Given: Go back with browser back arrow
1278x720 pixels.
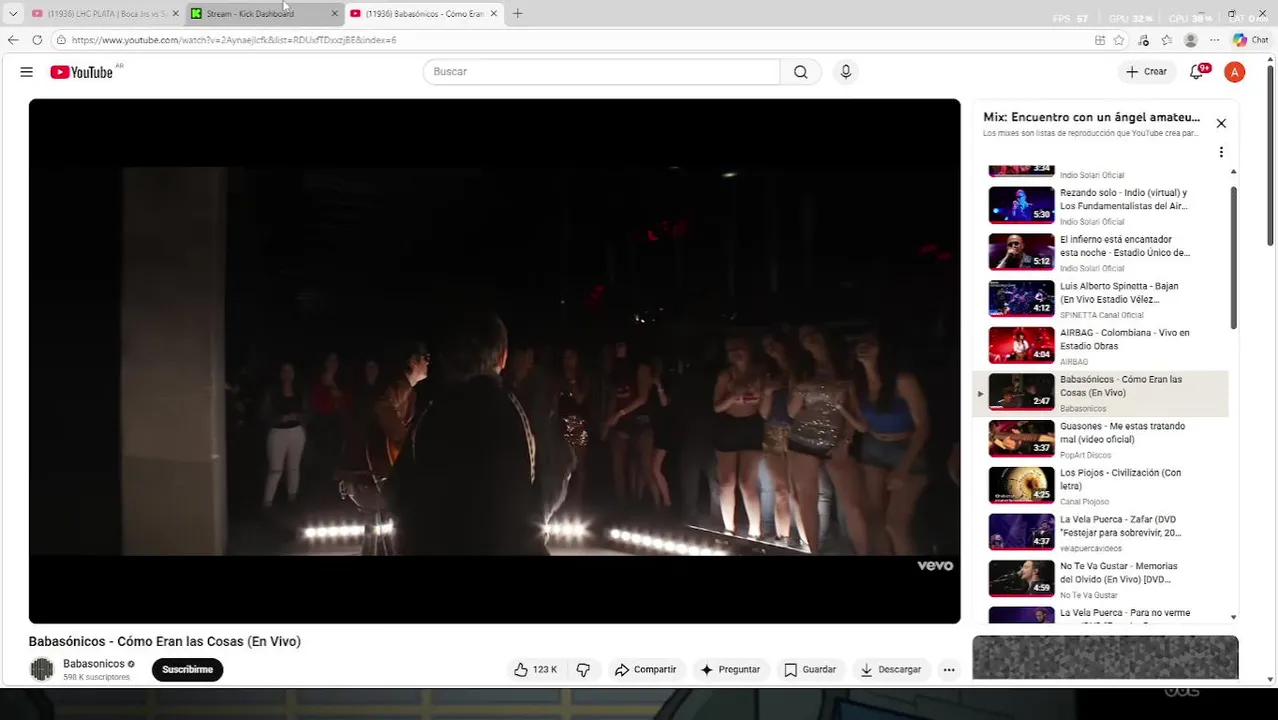Looking at the screenshot, I should click(x=13, y=40).
